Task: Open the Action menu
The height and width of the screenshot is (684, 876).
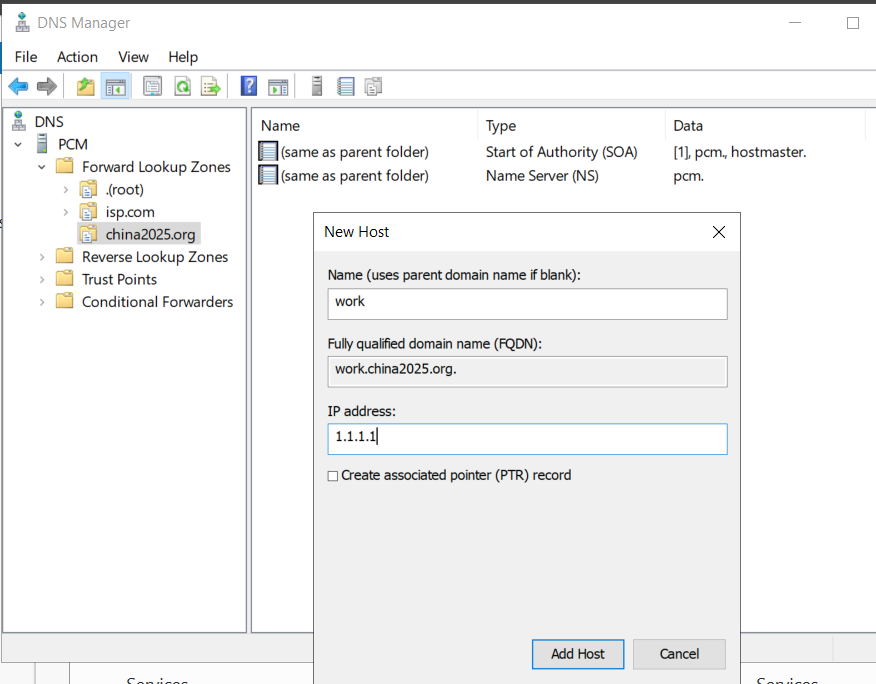Action: 77,57
